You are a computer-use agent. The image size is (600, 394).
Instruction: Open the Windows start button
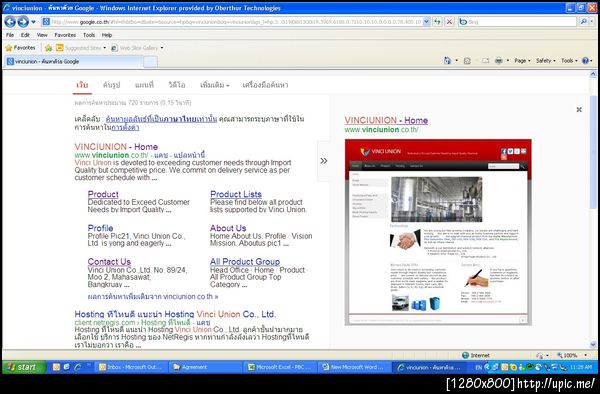(24, 367)
